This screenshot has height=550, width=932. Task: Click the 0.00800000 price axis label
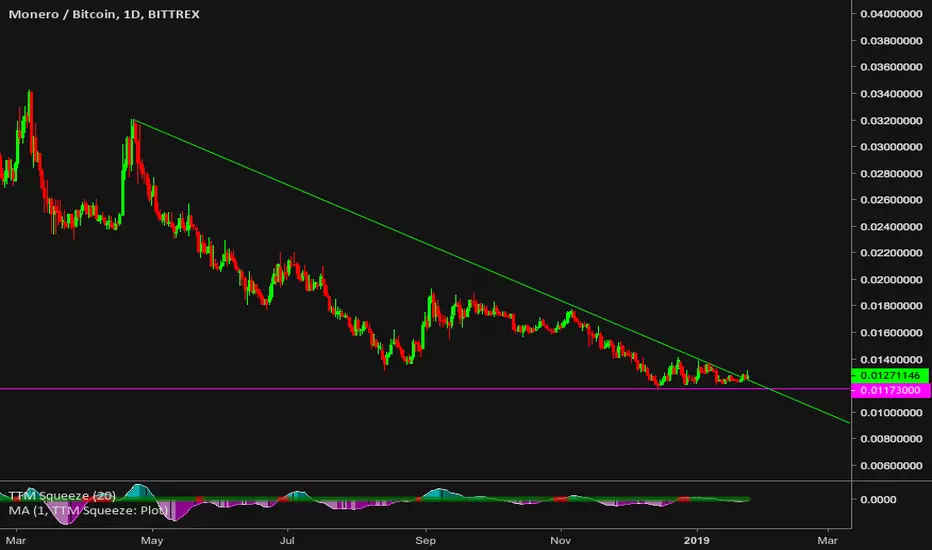891,439
